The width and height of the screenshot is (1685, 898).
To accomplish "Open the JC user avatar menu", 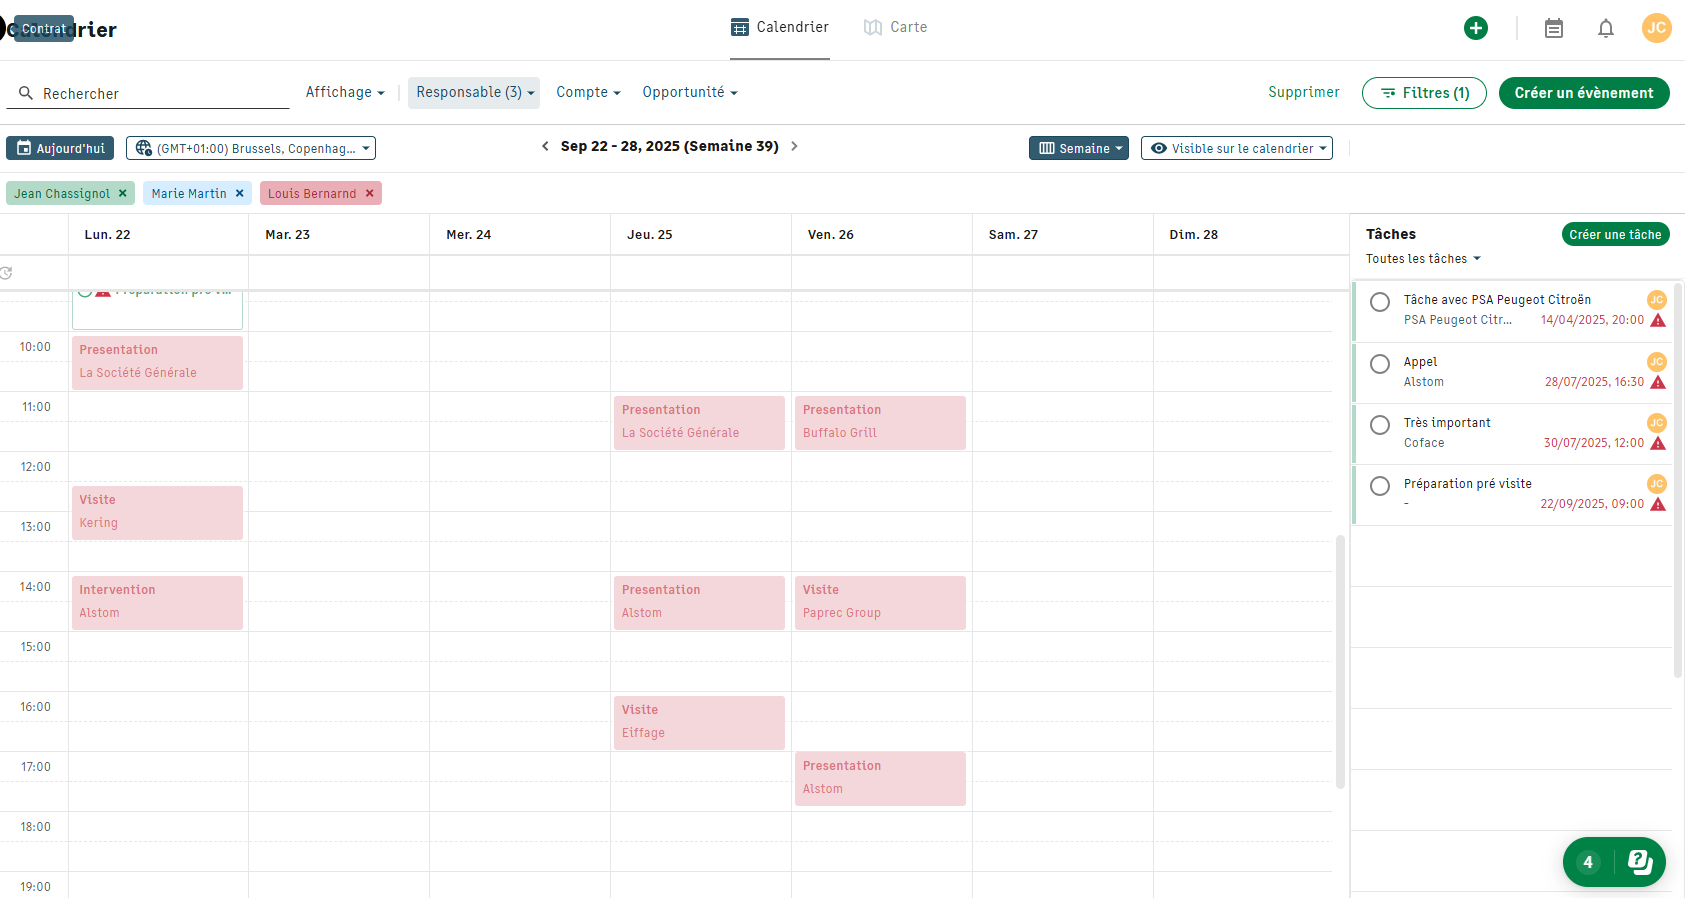I will tap(1656, 28).
